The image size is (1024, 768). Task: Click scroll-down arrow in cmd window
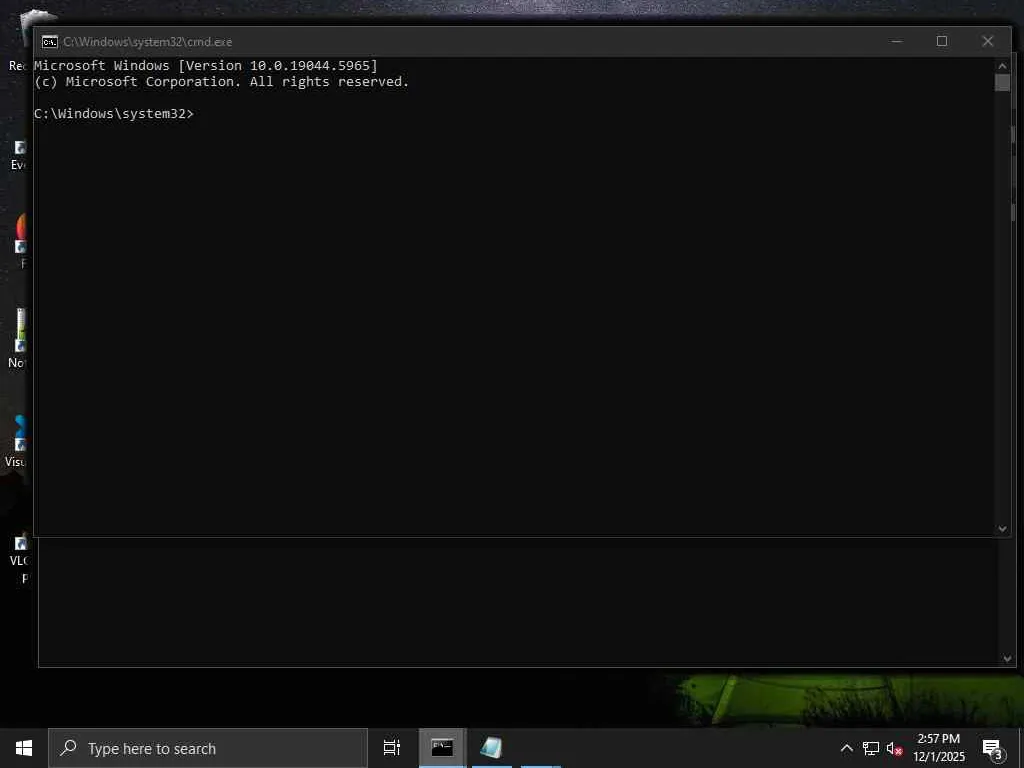pos(1002,529)
